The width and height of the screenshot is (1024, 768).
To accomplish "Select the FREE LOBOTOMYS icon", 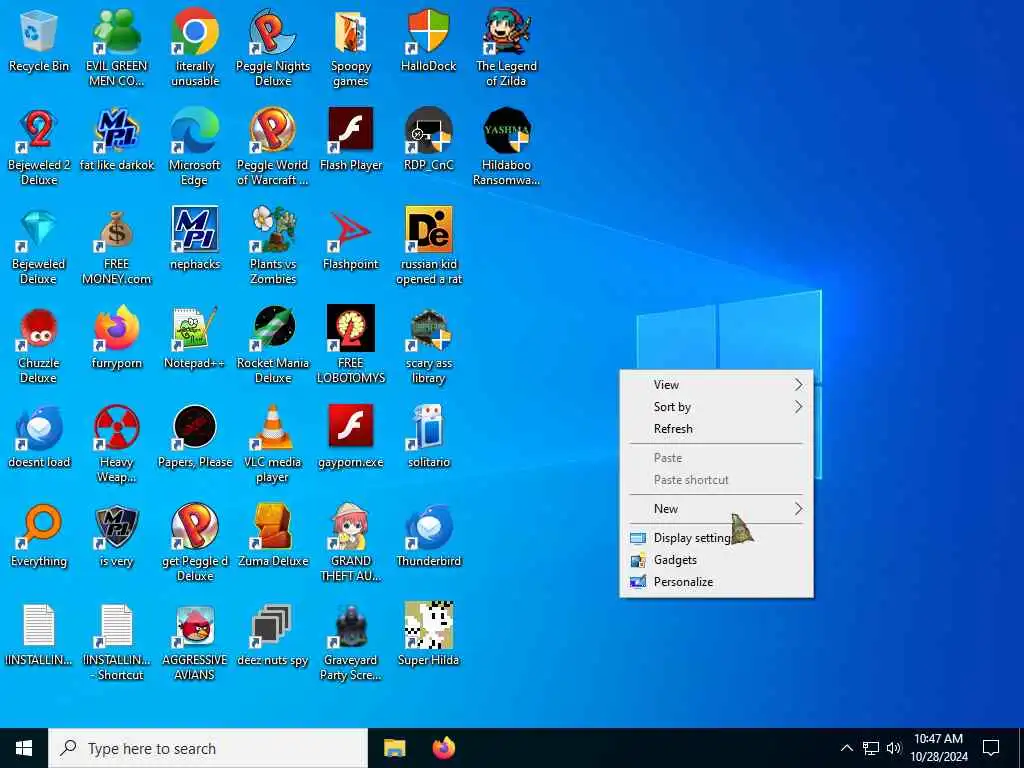I will click(351, 345).
